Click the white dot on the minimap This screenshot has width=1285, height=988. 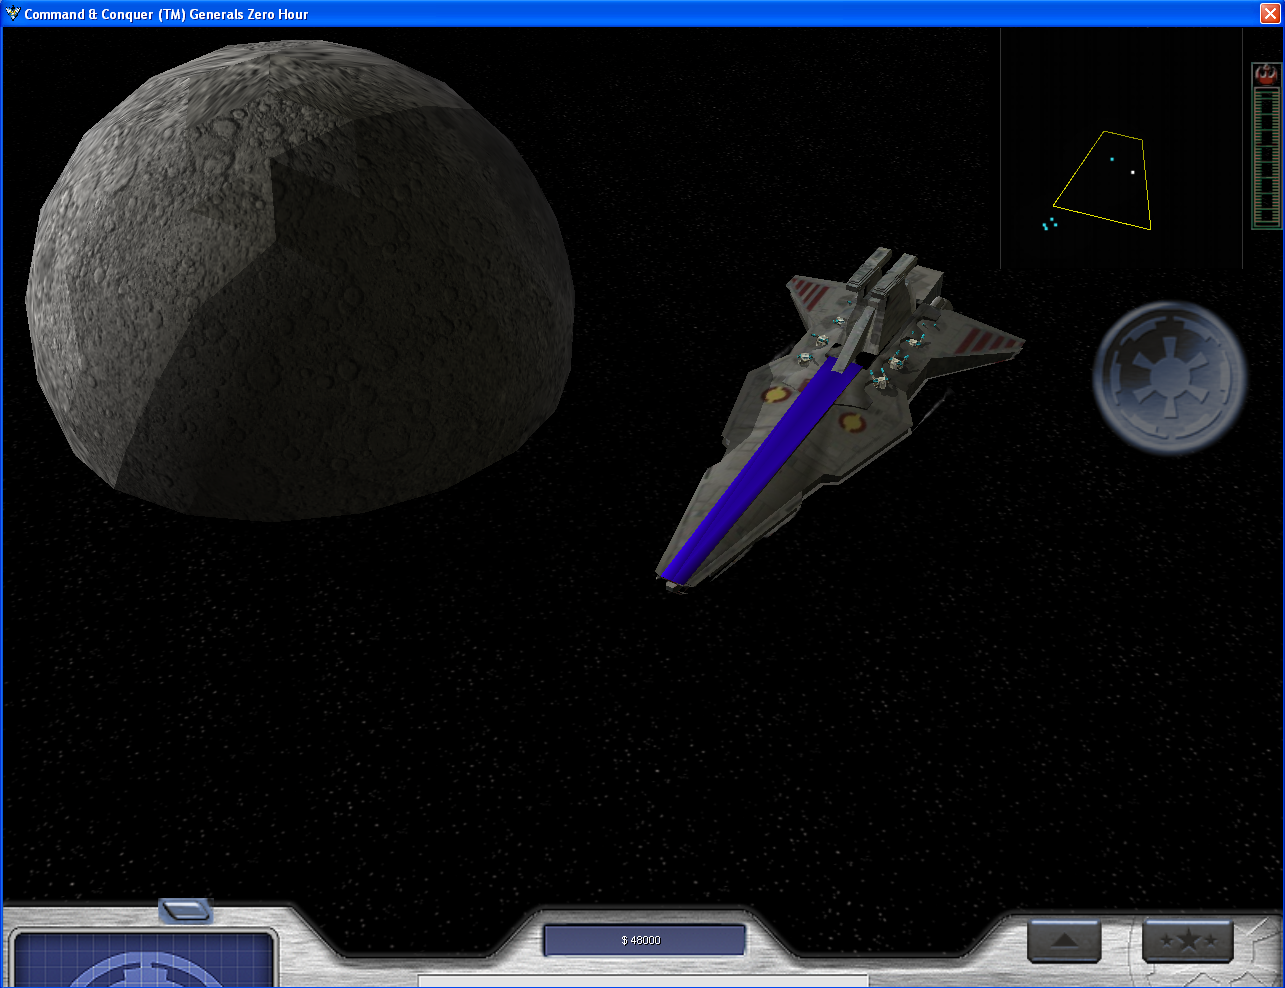pos(1132,172)
